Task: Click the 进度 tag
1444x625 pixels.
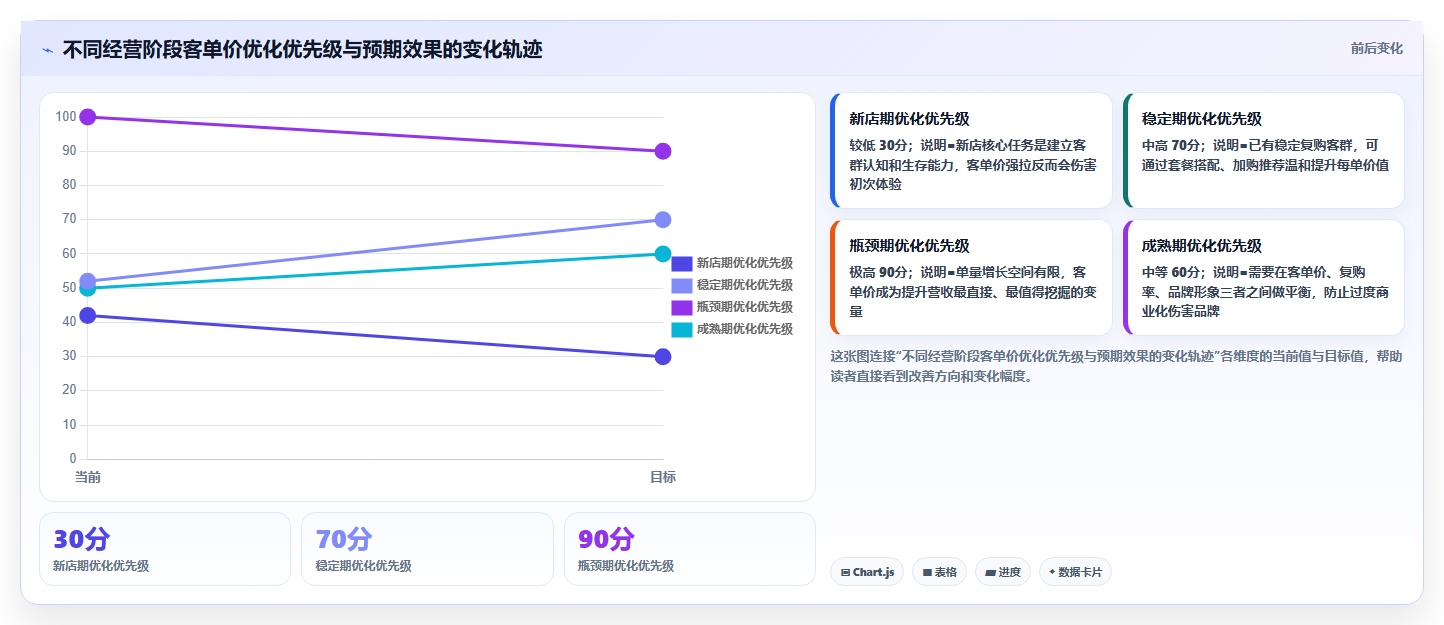Action: coord(1003,572)
